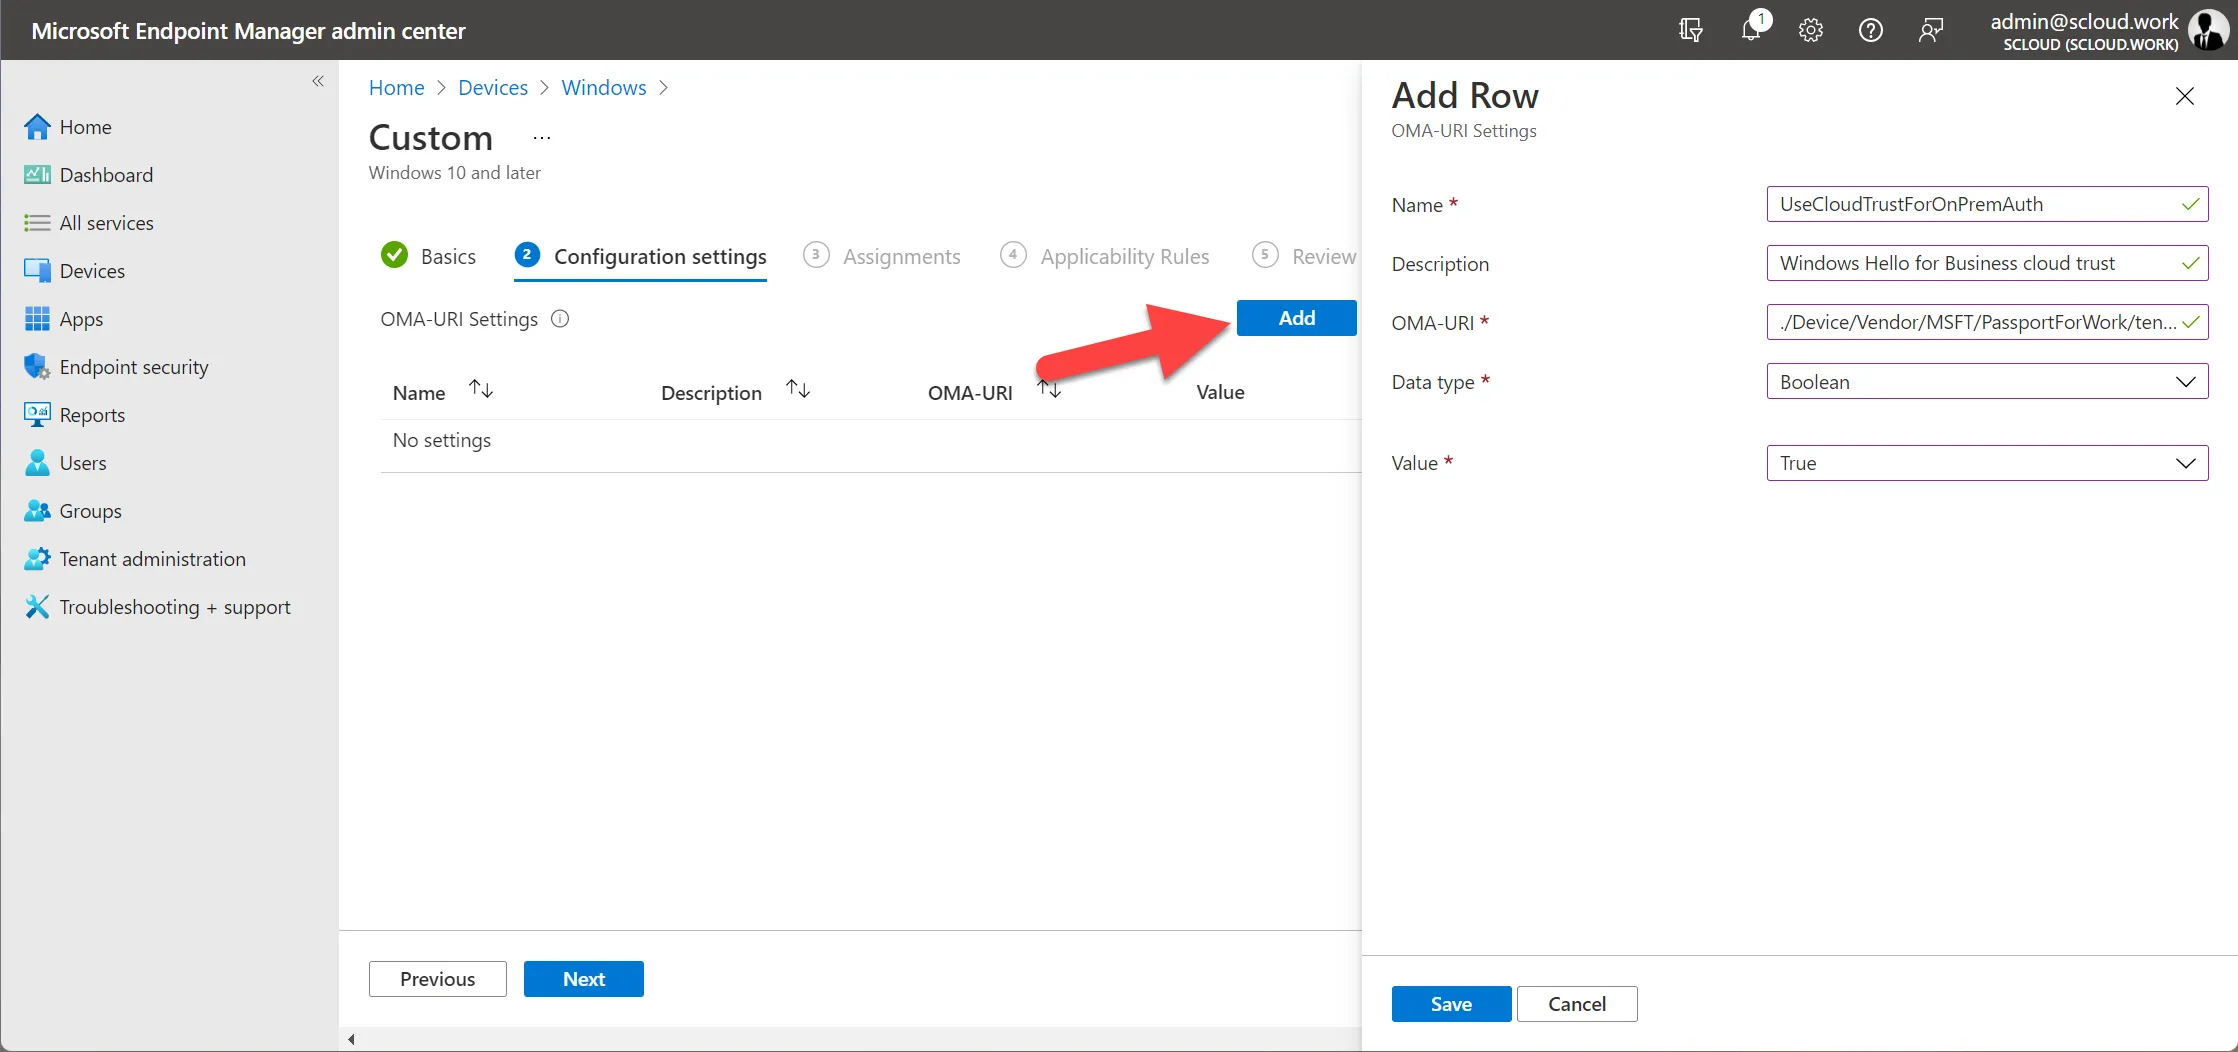Expand the Data type Boolean dropdown
The image size is (2238, 1052).
1987,382
